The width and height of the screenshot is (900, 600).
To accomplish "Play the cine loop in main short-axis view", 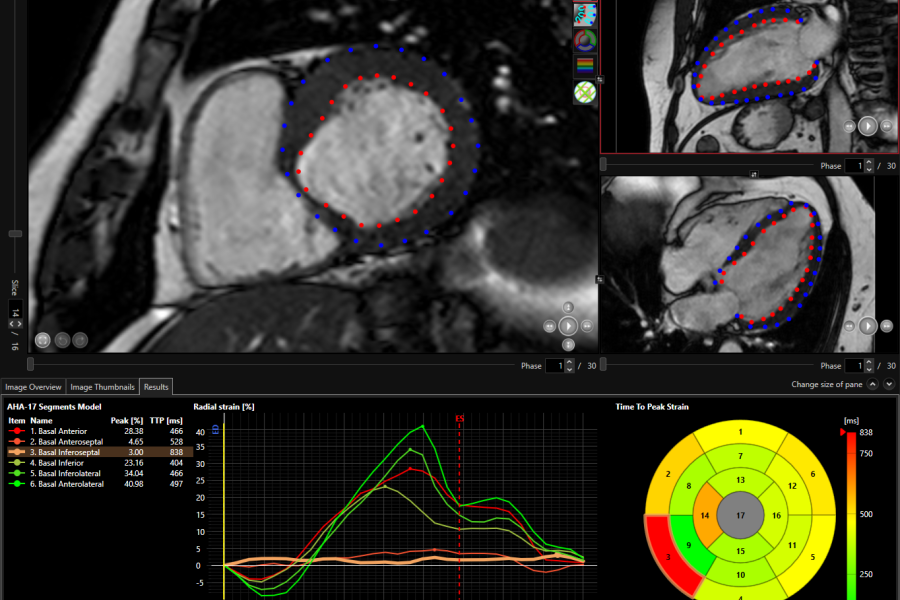I will pyautogui.click(x=568, y=326).
